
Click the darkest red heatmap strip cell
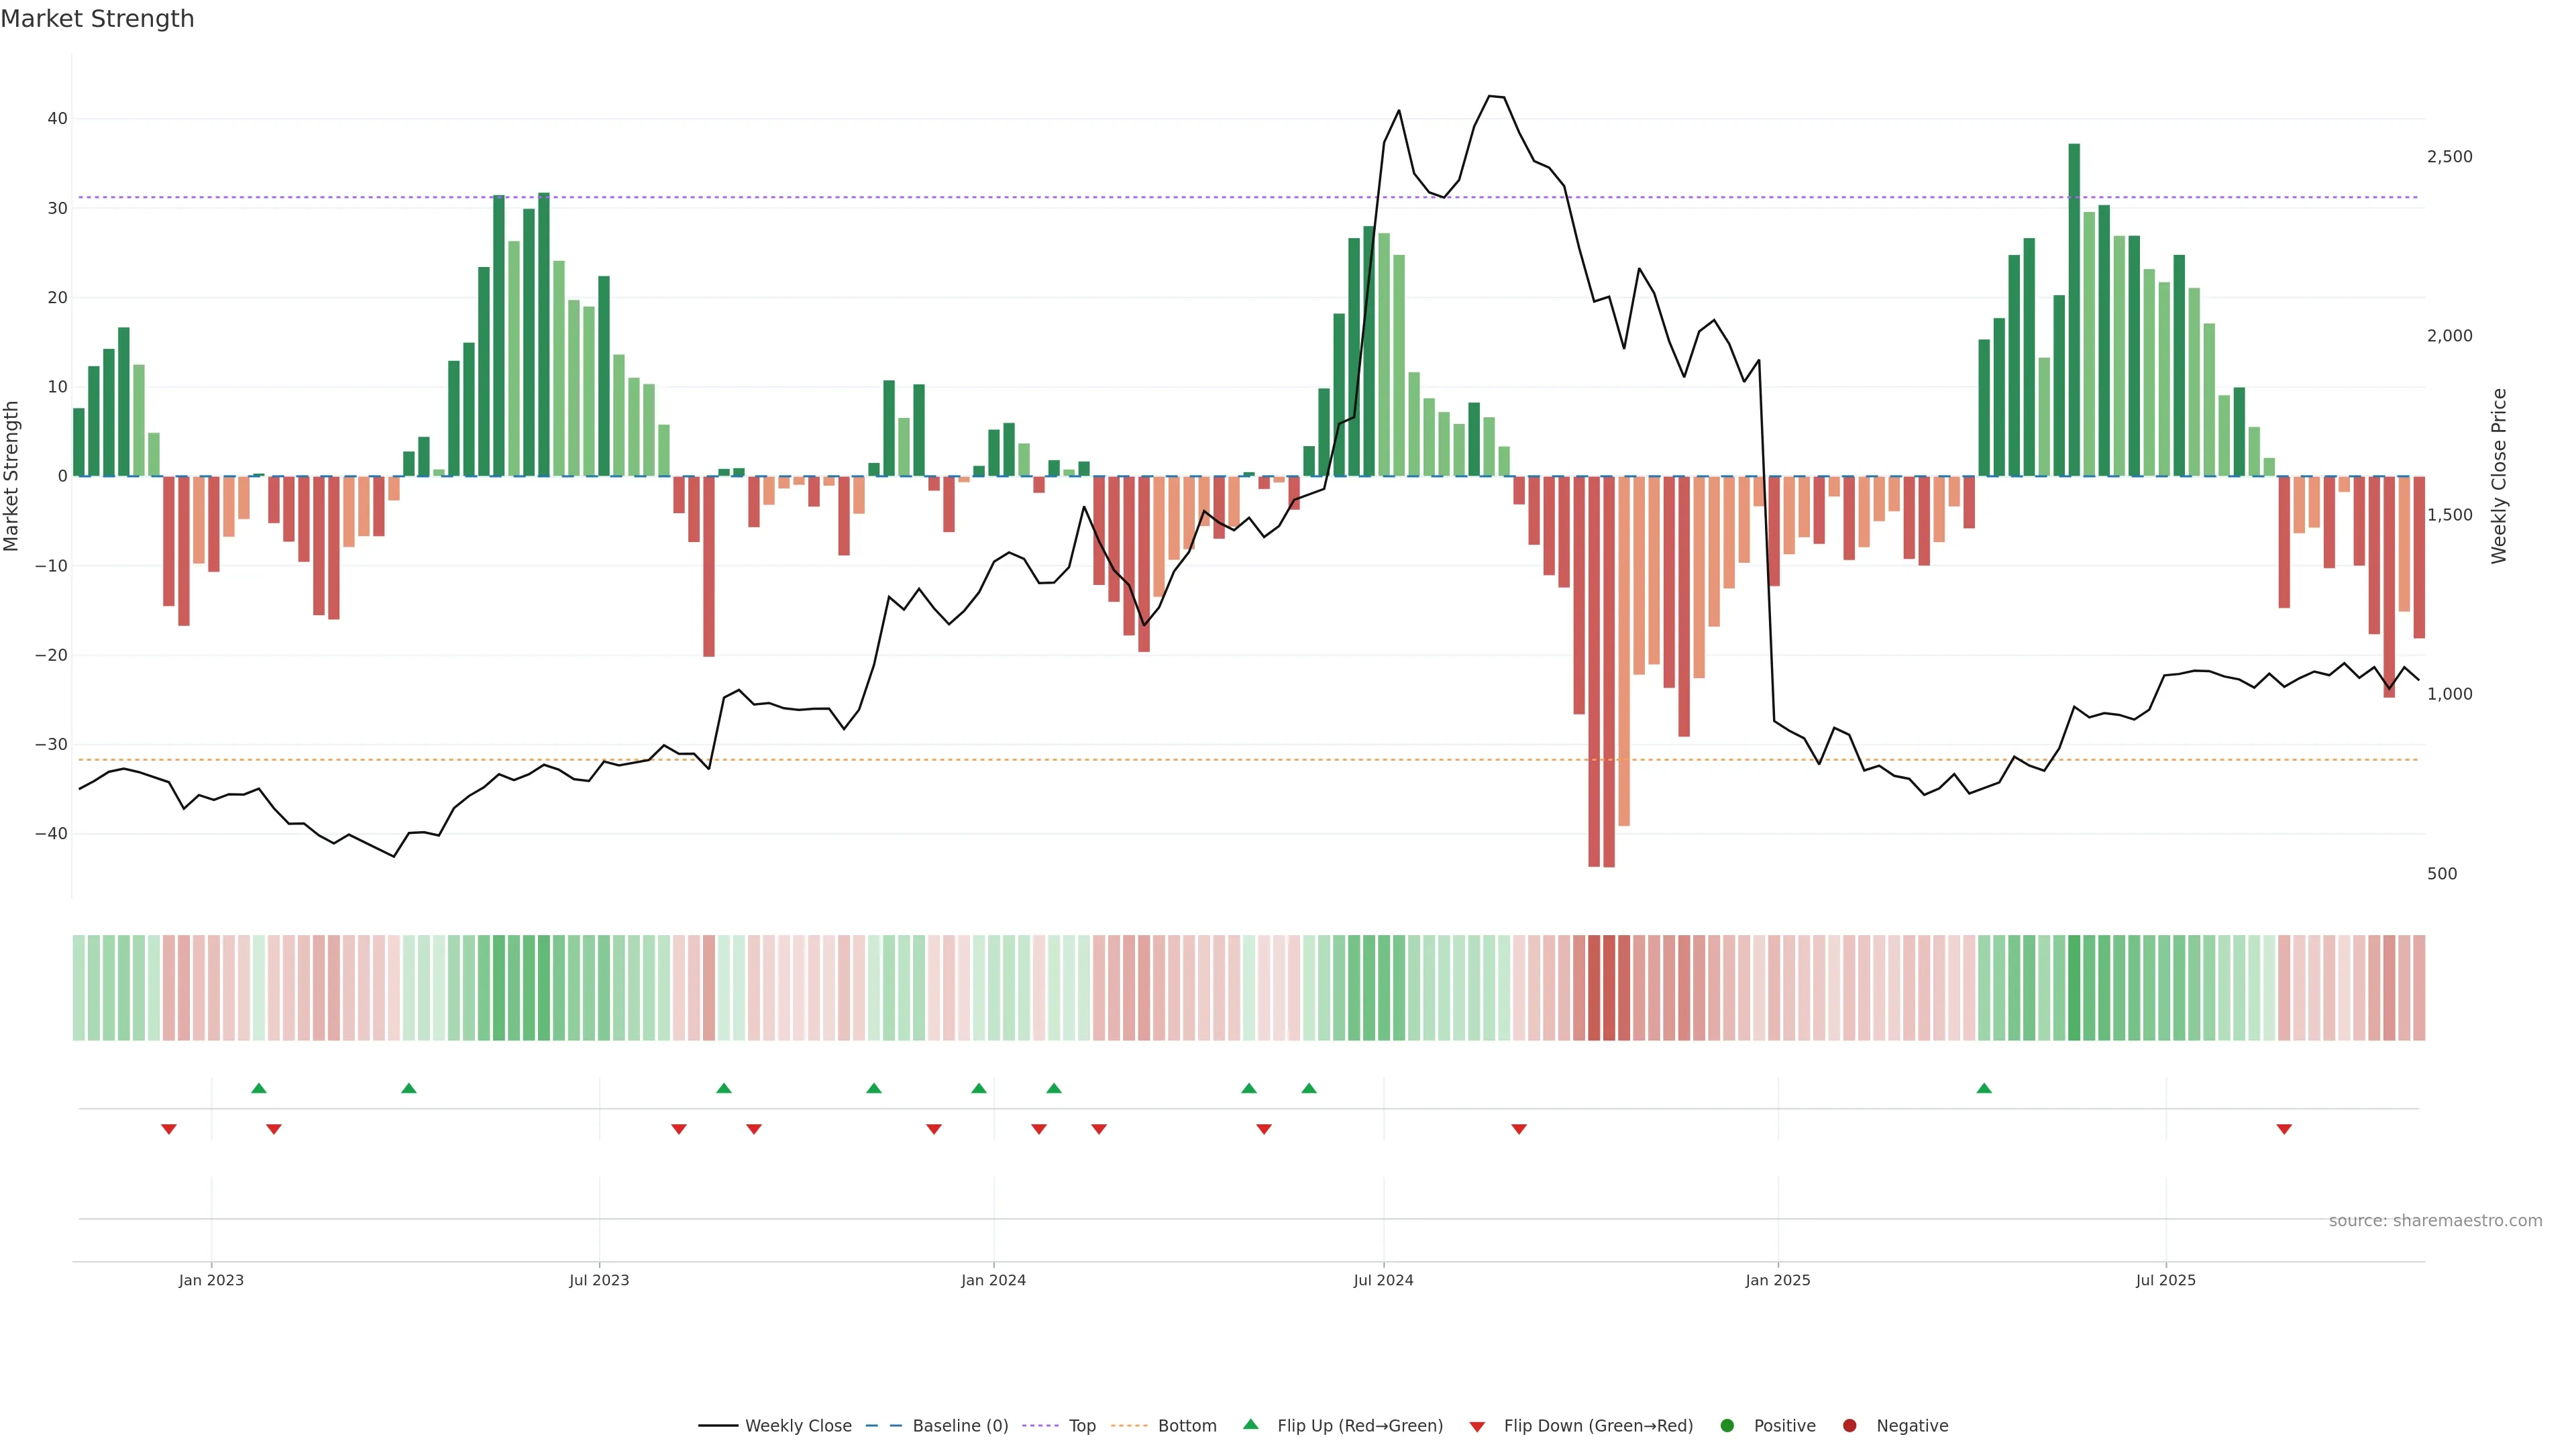click(x=1609, y=987)
